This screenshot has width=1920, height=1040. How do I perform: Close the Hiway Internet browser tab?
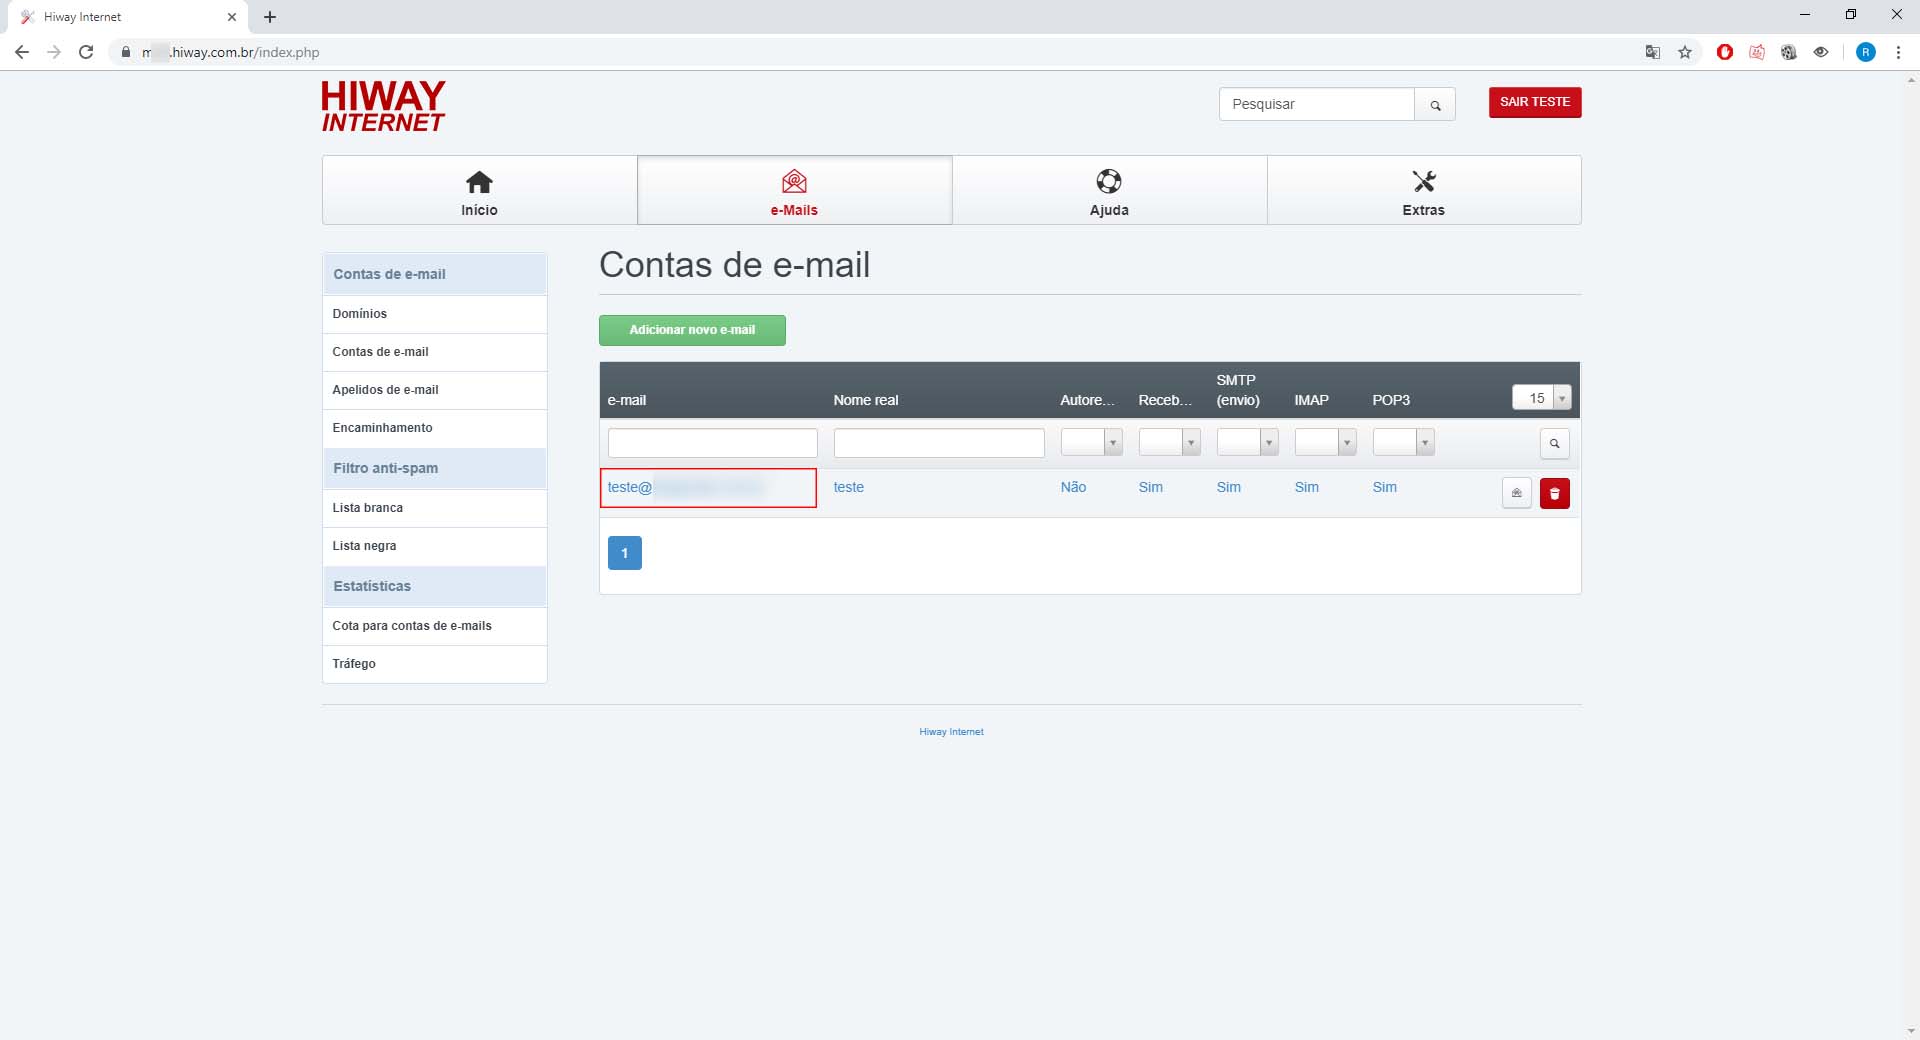point(232,17)
